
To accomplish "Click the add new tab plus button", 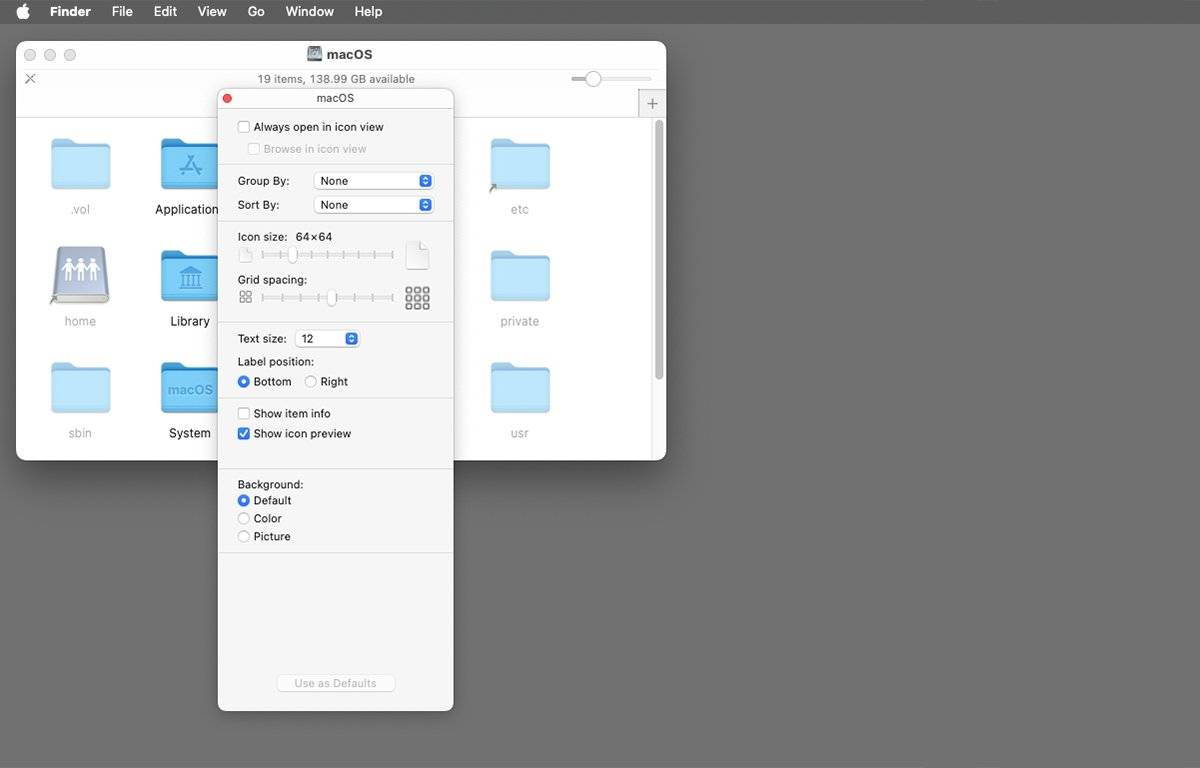I will [652, 103].
